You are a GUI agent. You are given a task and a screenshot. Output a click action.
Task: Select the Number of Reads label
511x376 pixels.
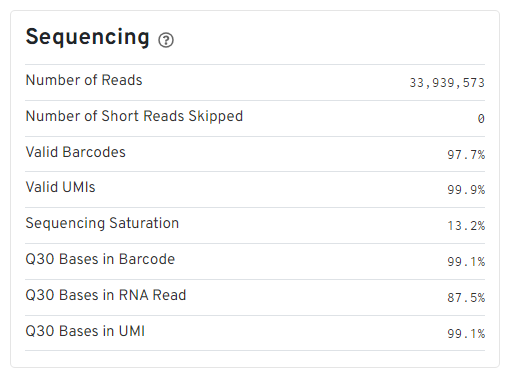[84, 80]
